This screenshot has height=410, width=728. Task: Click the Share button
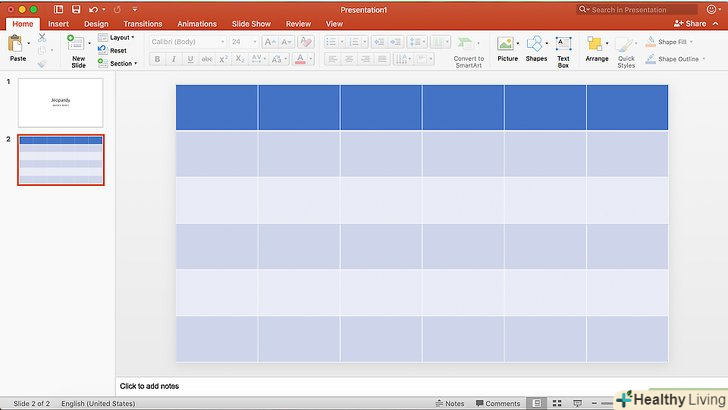(x=690, y=24)
